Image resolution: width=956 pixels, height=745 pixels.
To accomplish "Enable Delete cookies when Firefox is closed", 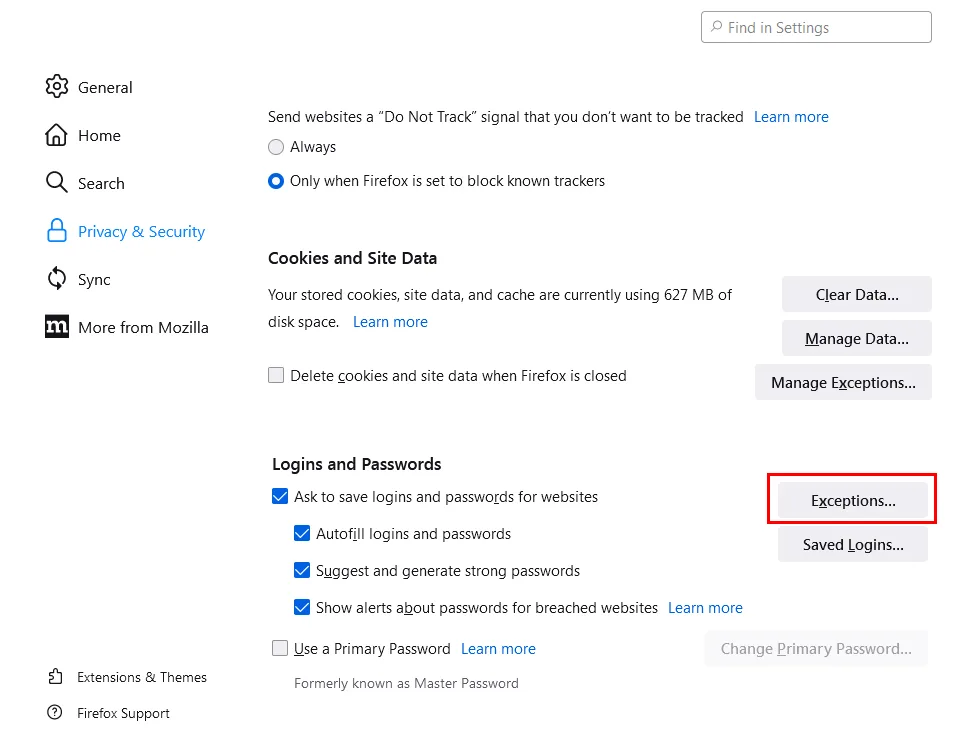I will pyautogui.click(x=276, y=375).
